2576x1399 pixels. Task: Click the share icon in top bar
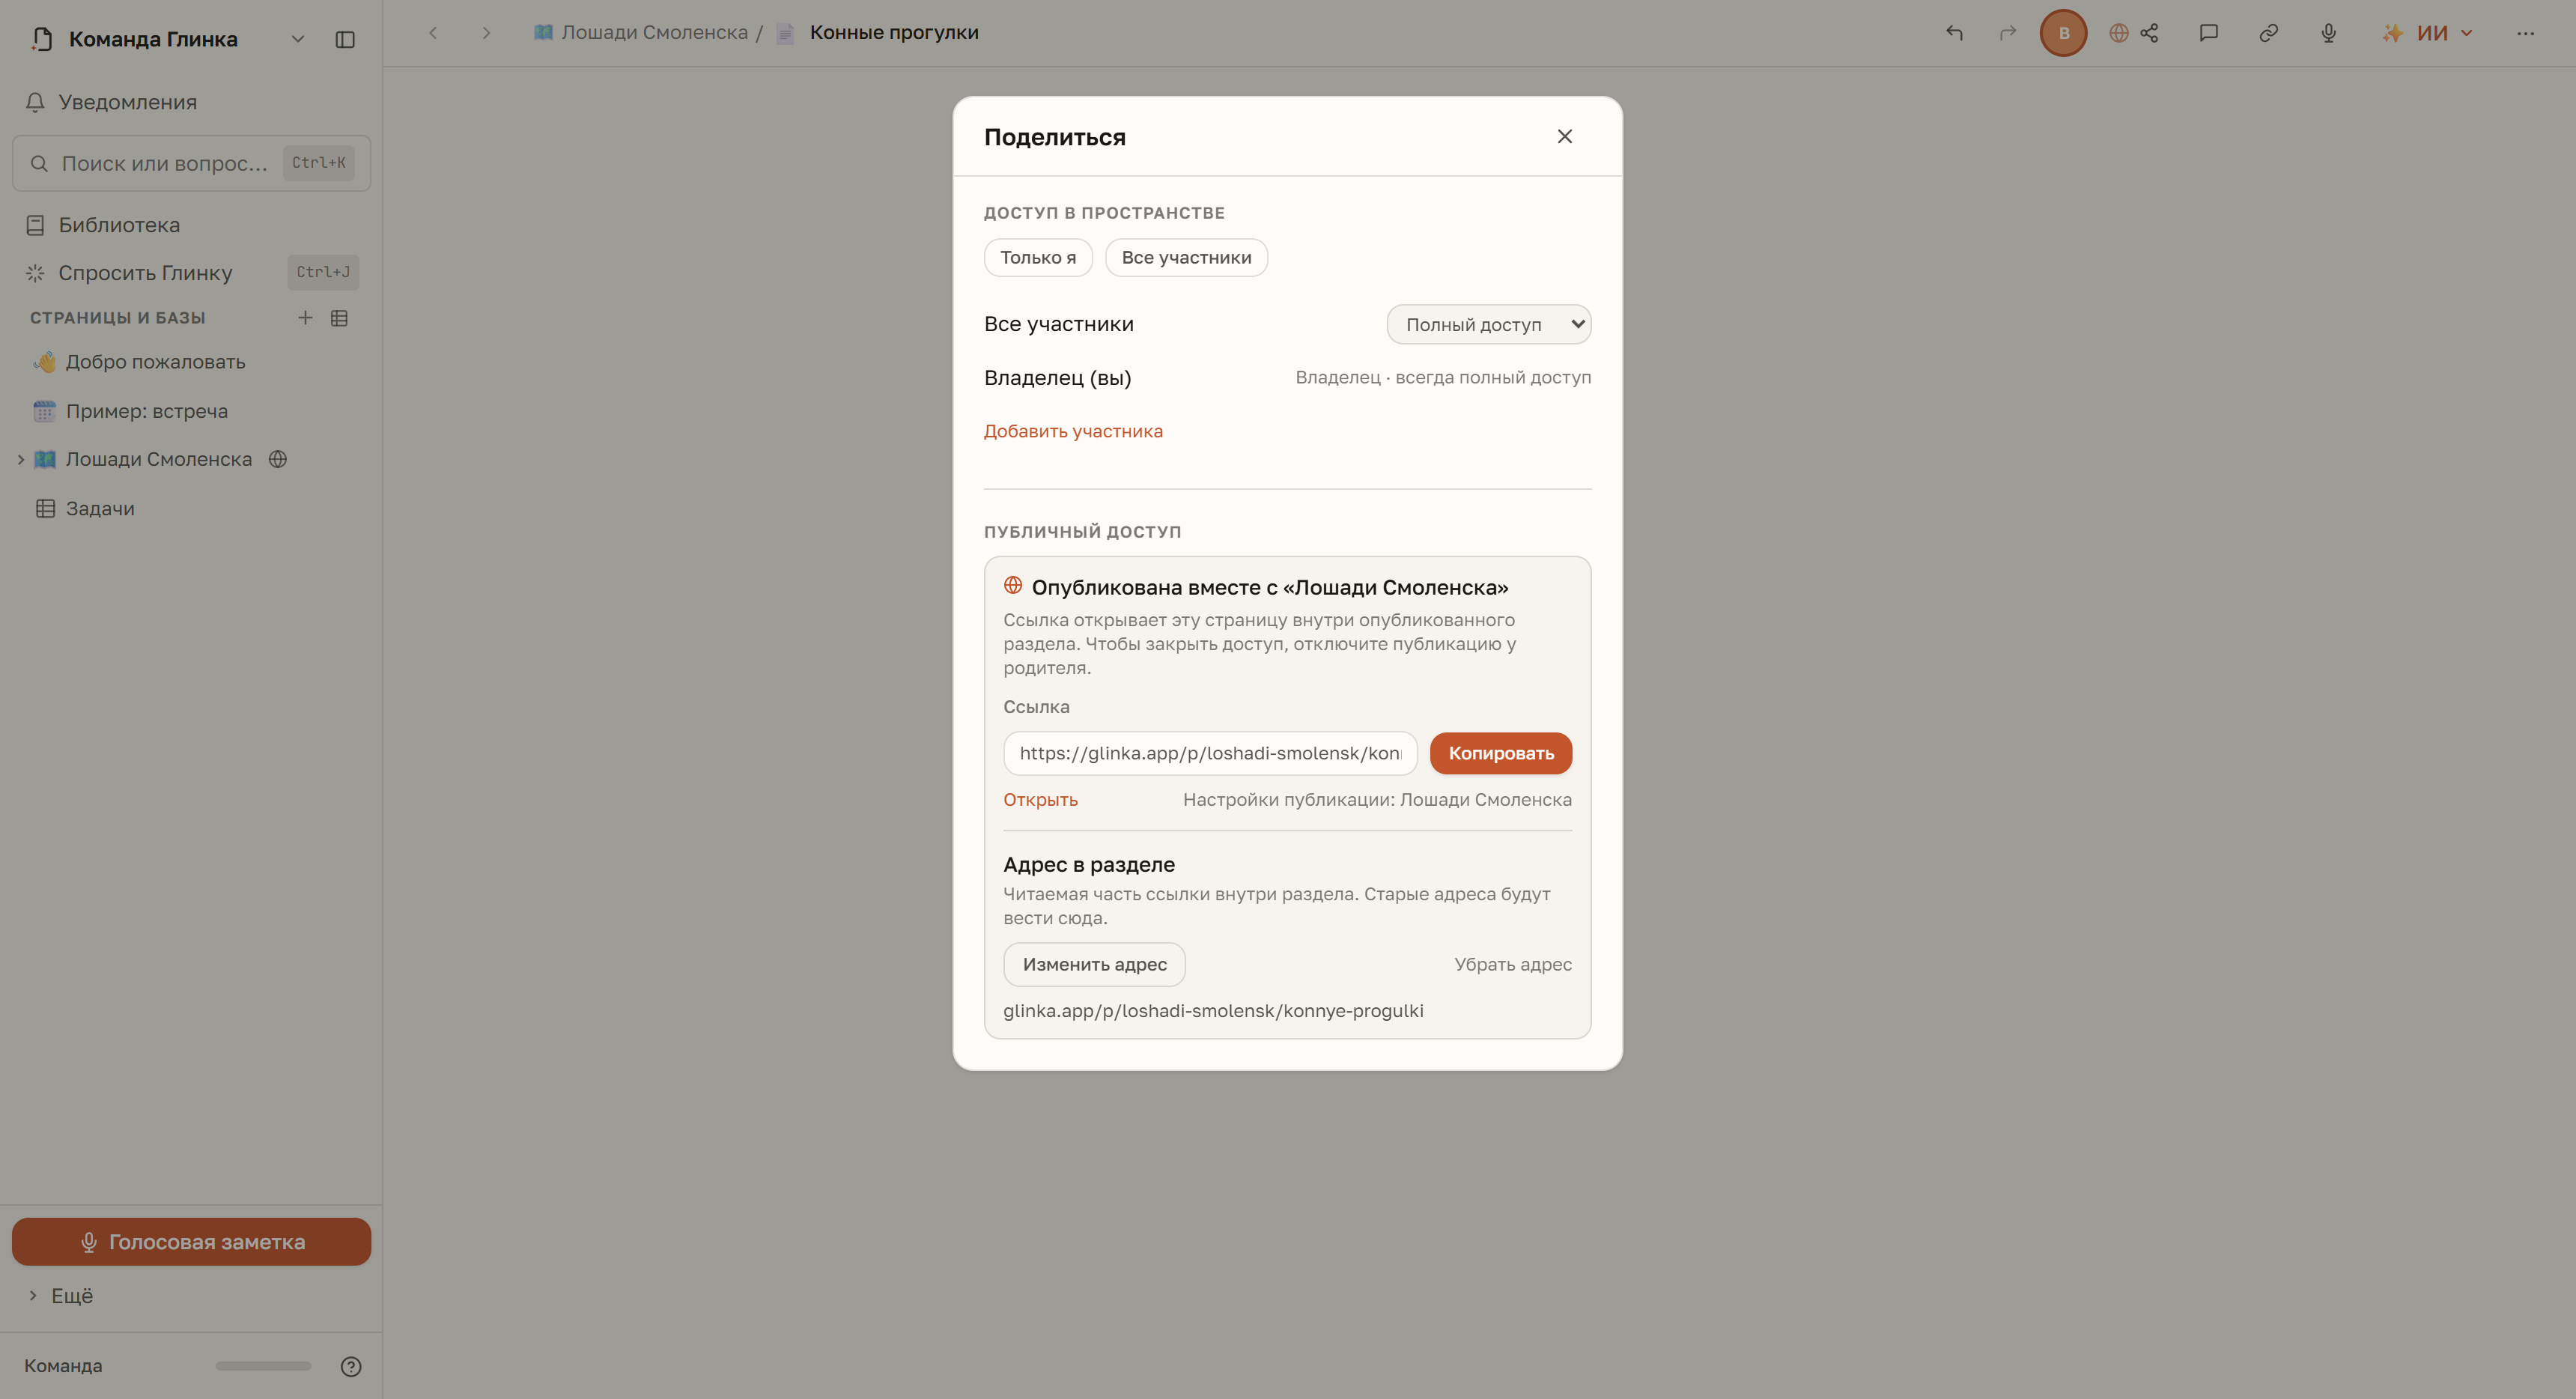[x=2149, y=33]
